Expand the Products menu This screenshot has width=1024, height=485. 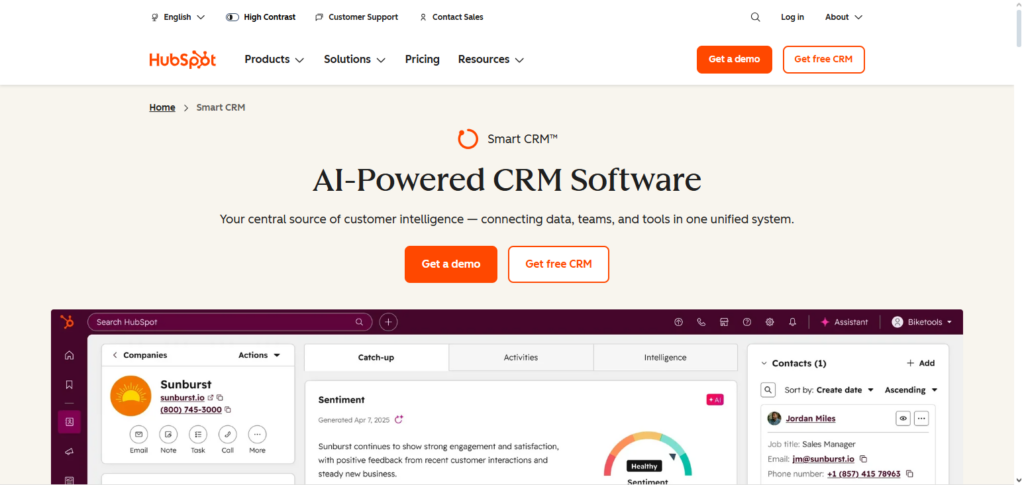click(x=274, y=59)
